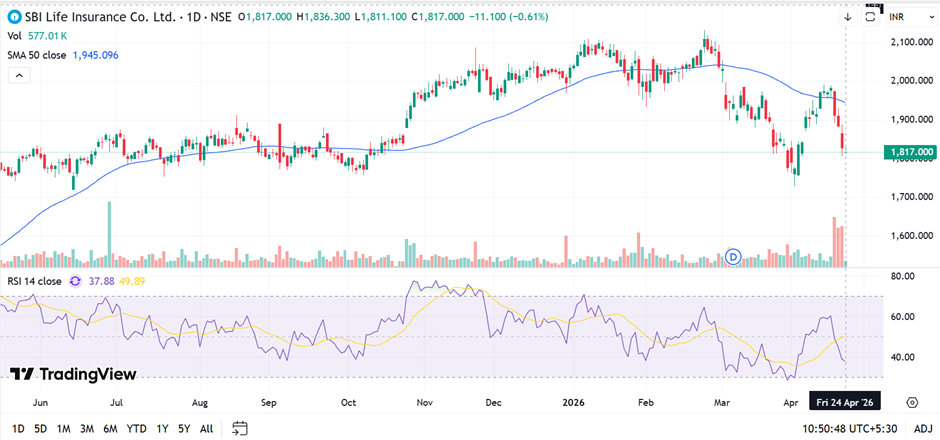Click the fullscreen frame icon at top right

[x=871, y=17]
